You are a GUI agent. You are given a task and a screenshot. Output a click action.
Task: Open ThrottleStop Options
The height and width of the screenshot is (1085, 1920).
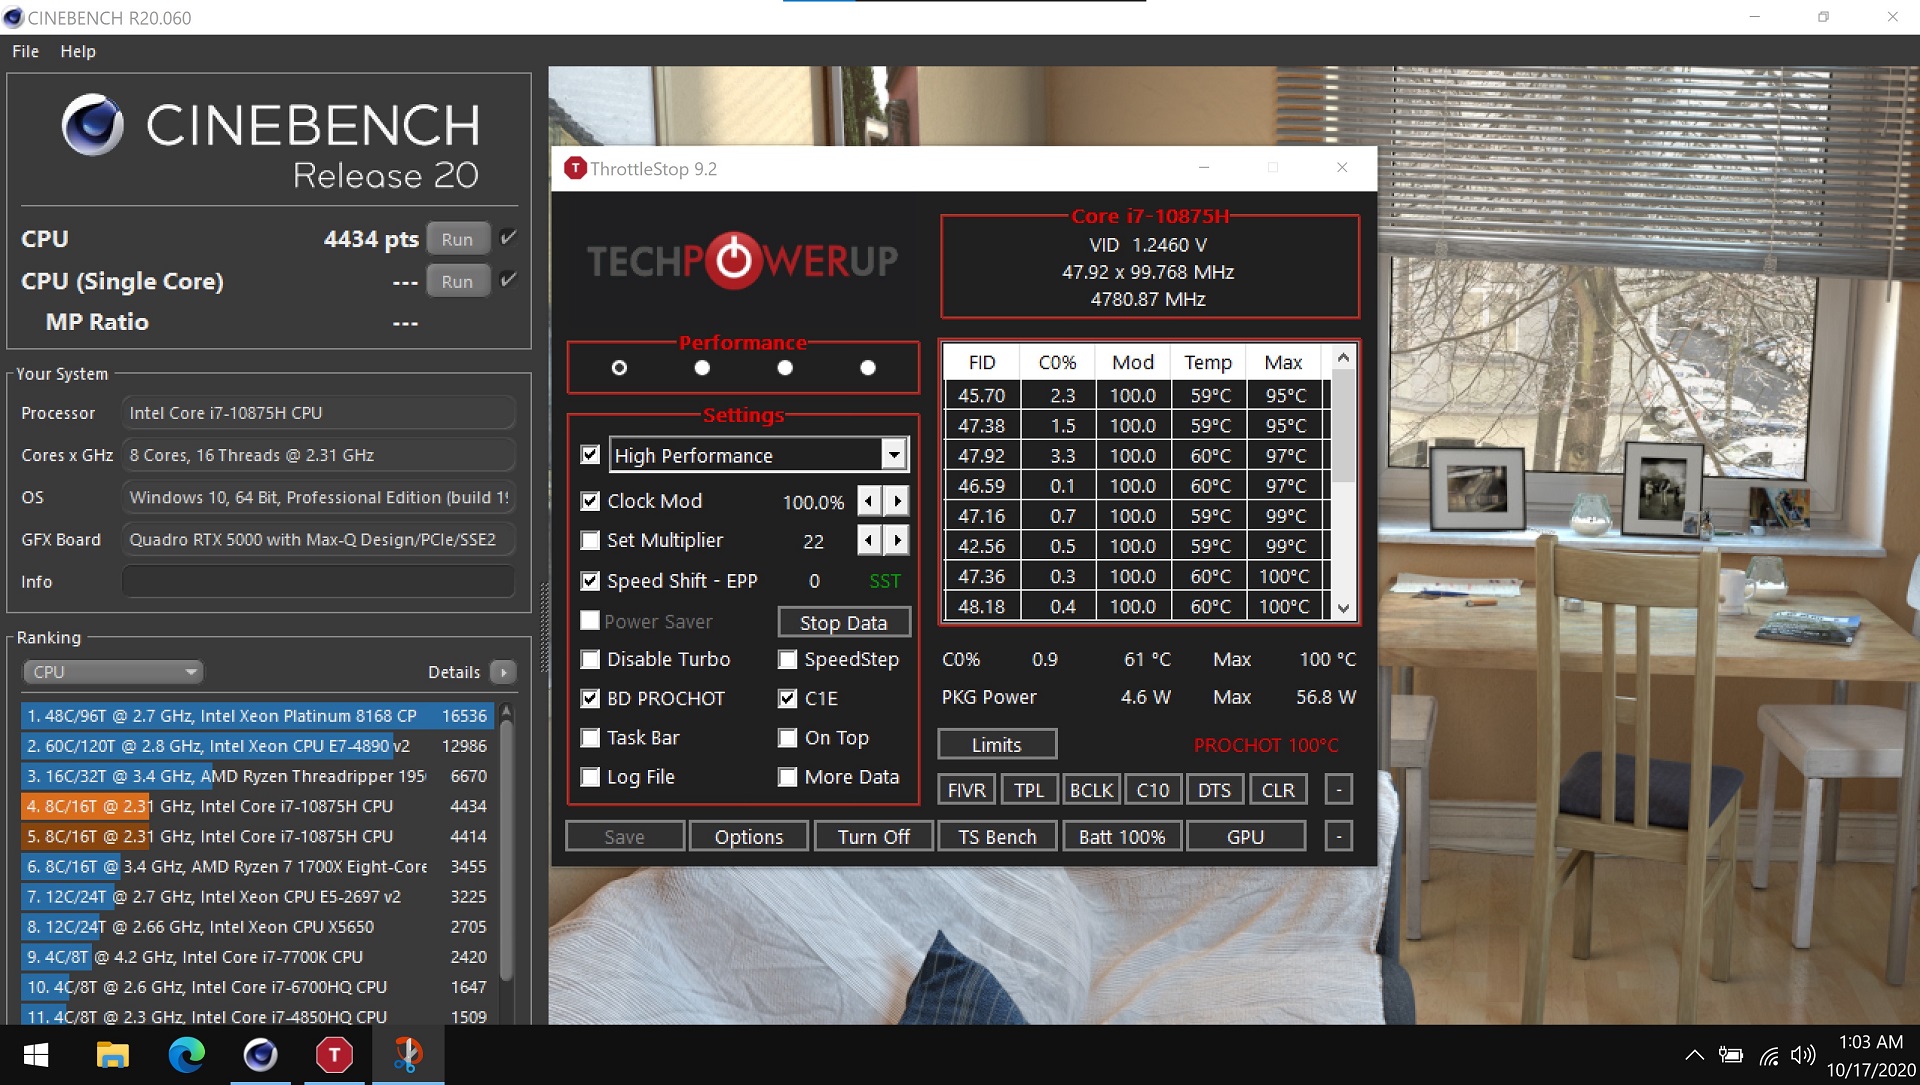click(749, 837)
